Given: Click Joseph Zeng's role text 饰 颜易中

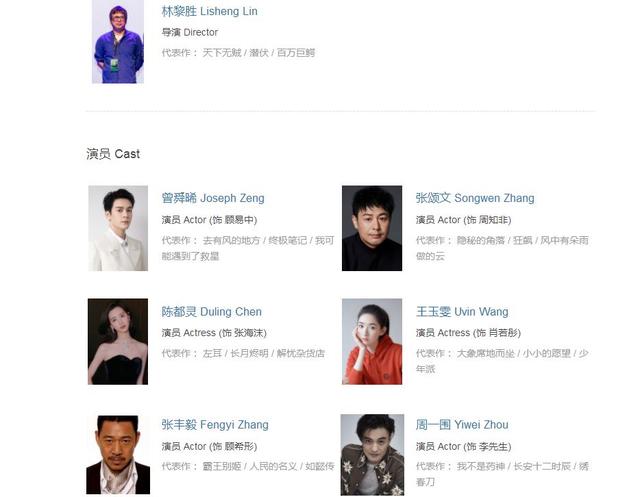Looking at the screenshot, I should tap(233, 220).
